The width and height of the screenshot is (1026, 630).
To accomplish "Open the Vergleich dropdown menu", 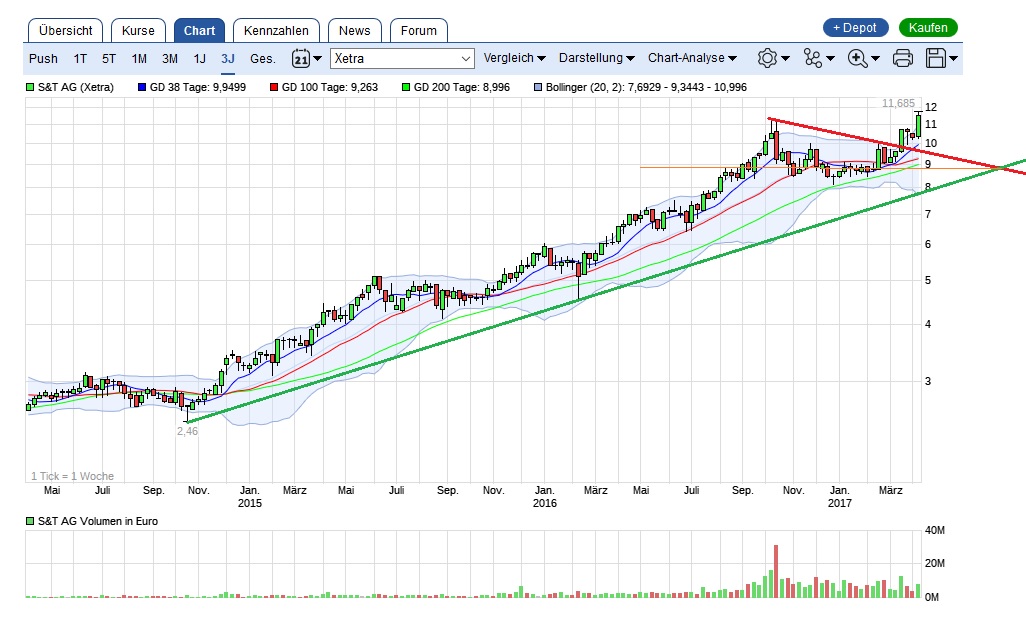I will pos(514,58).
